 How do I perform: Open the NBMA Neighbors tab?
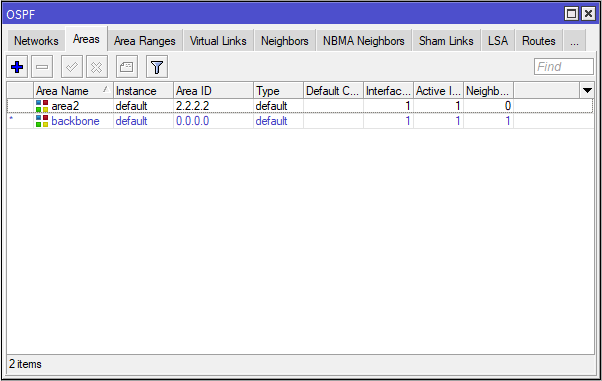(364, 41)
